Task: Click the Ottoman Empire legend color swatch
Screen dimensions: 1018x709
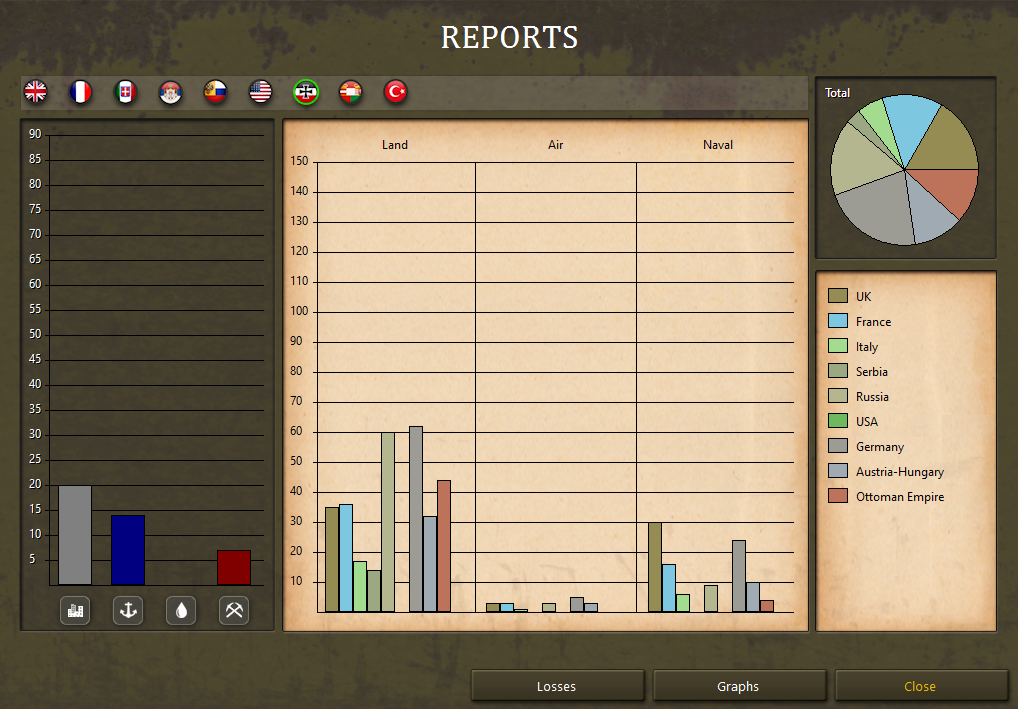Action: pos(838,496)
